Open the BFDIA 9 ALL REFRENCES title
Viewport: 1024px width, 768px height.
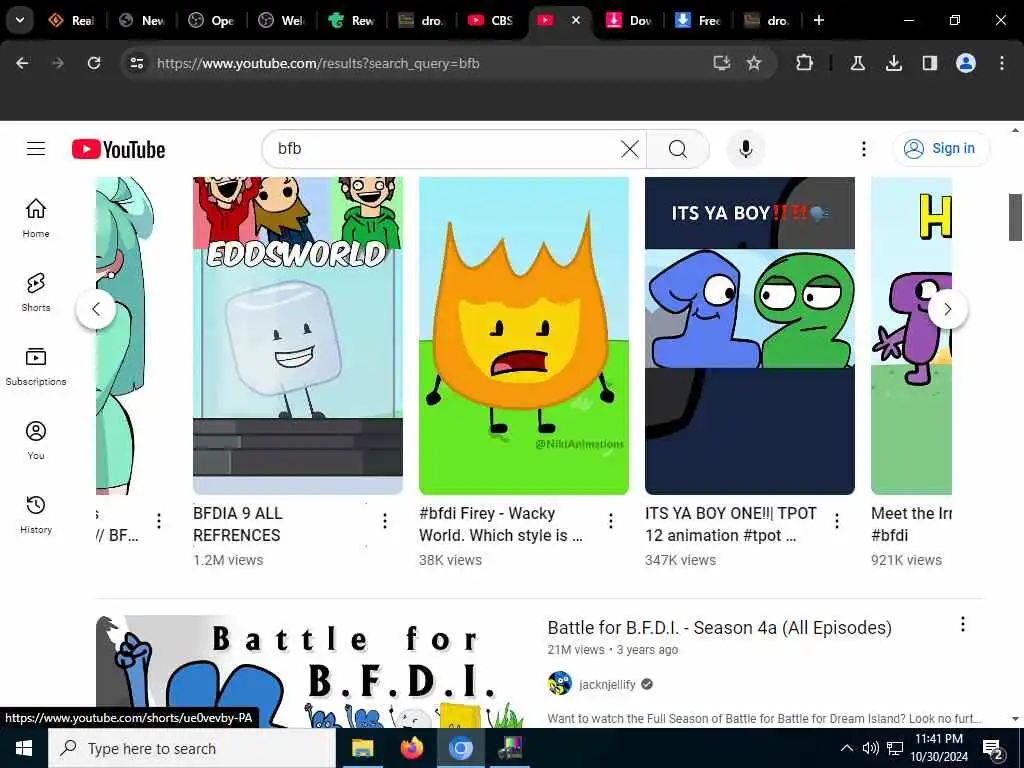coord(238,524)
